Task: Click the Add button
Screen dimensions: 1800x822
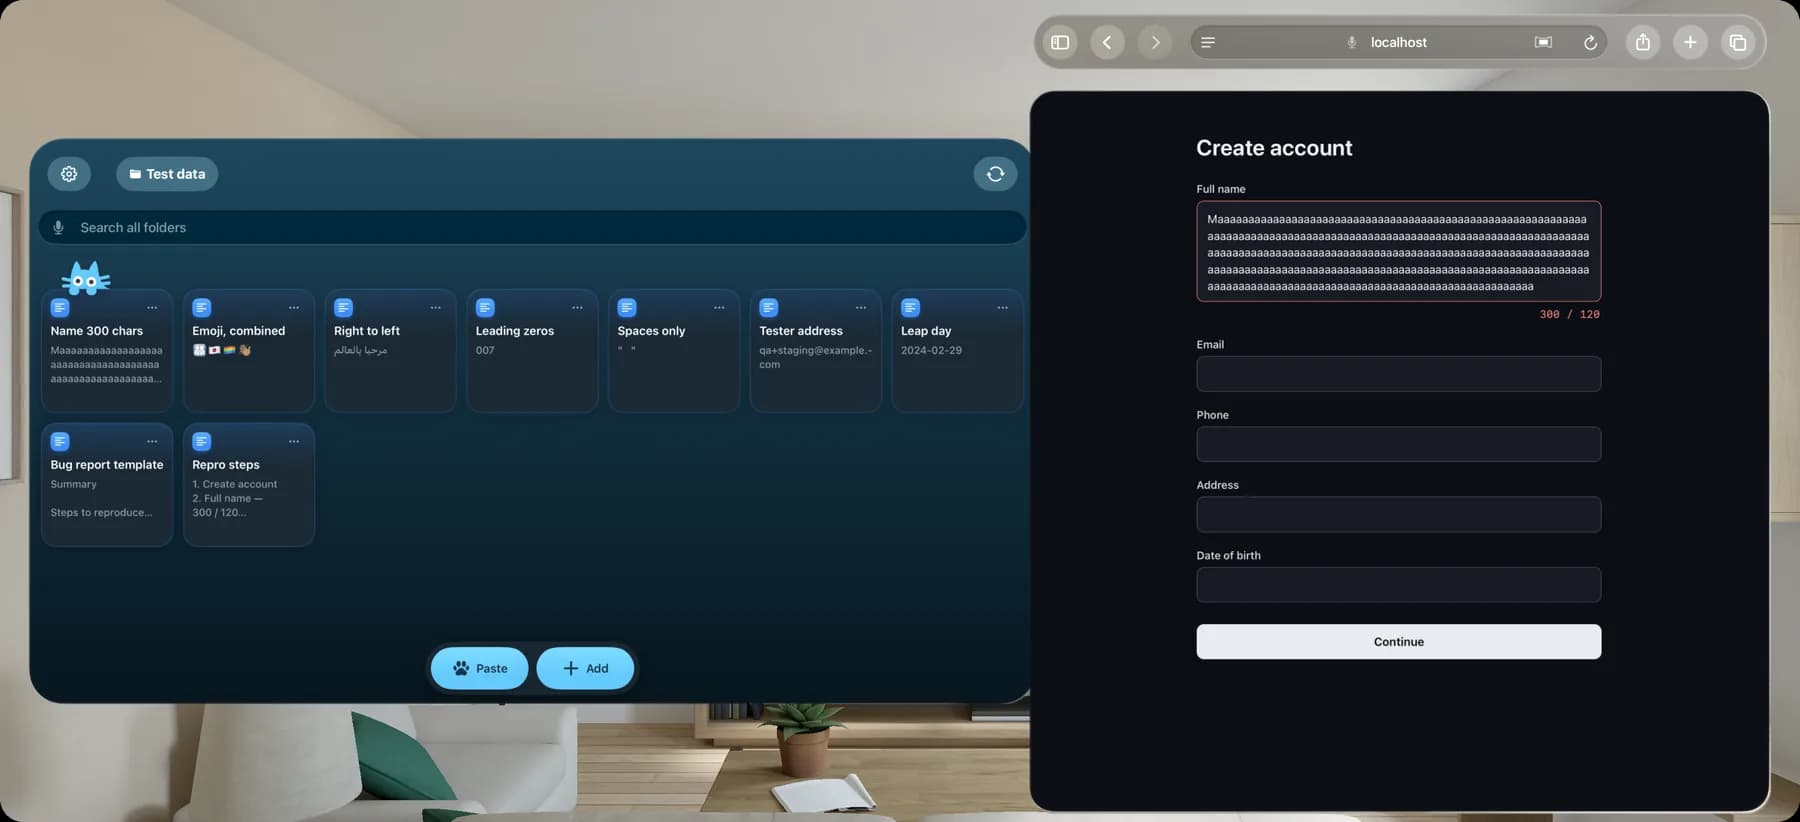Action: [x=585, y=668]
